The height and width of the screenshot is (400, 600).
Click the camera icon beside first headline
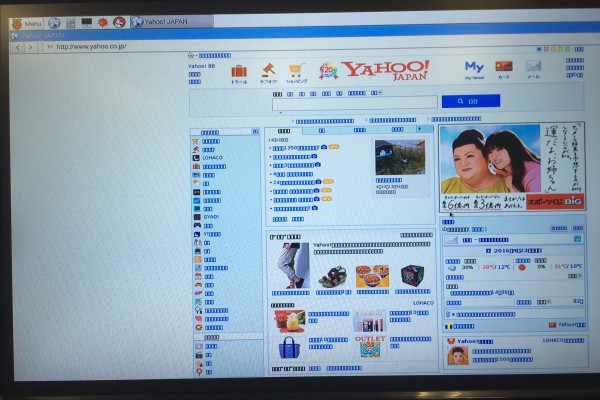[324, 147]
